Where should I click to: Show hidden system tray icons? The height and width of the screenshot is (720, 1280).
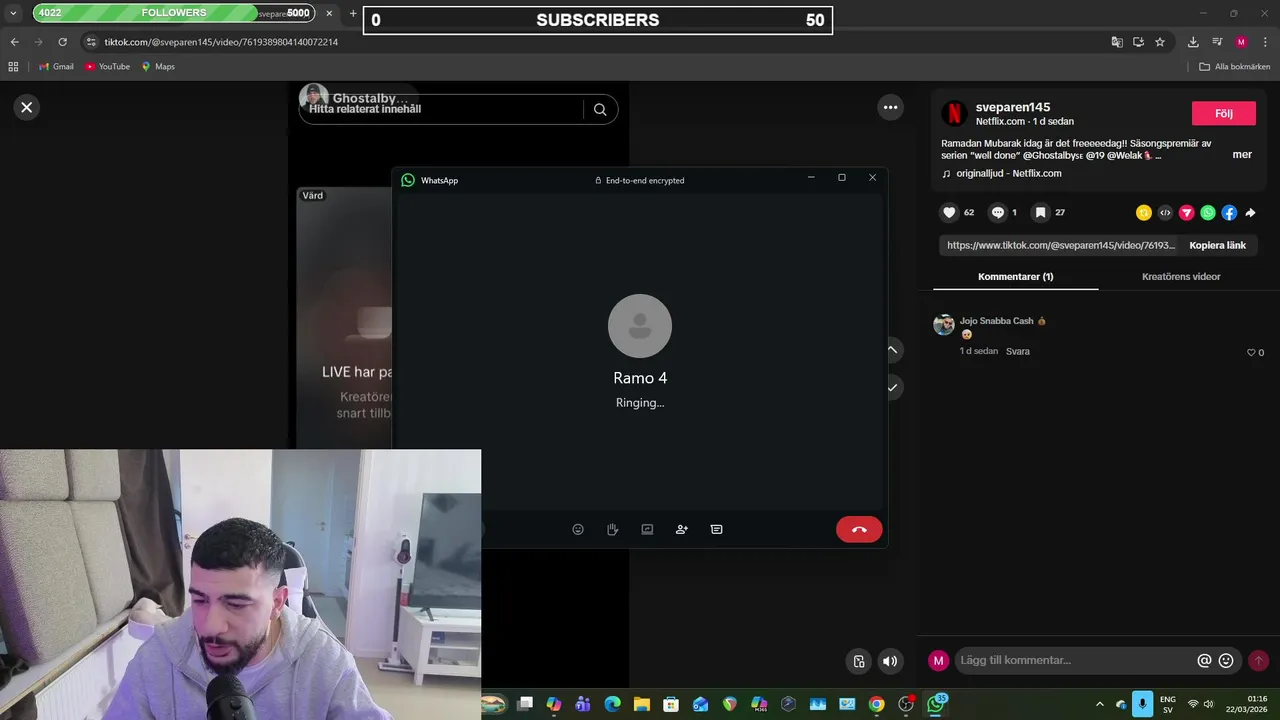pyautogui.click(x=1100, y=704)
